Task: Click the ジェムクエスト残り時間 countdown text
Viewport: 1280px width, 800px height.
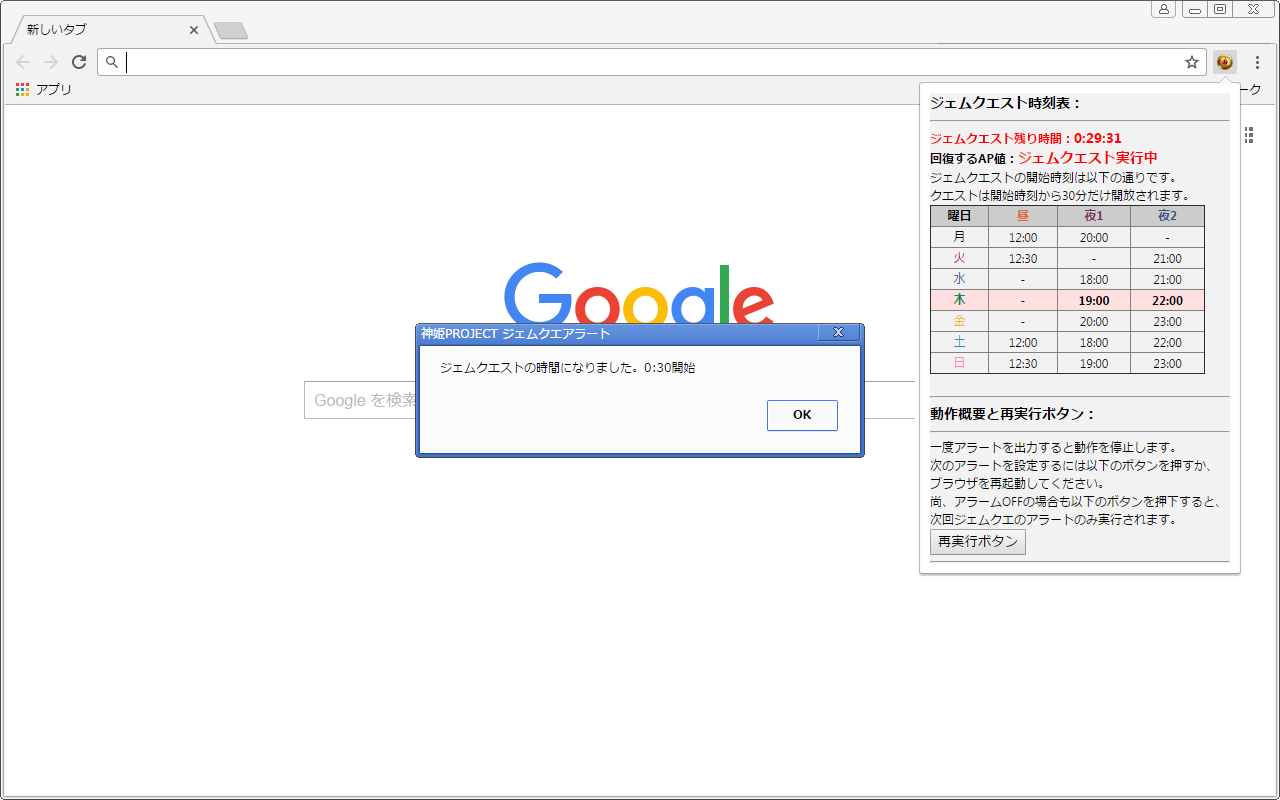Action: click(1026, 139)
